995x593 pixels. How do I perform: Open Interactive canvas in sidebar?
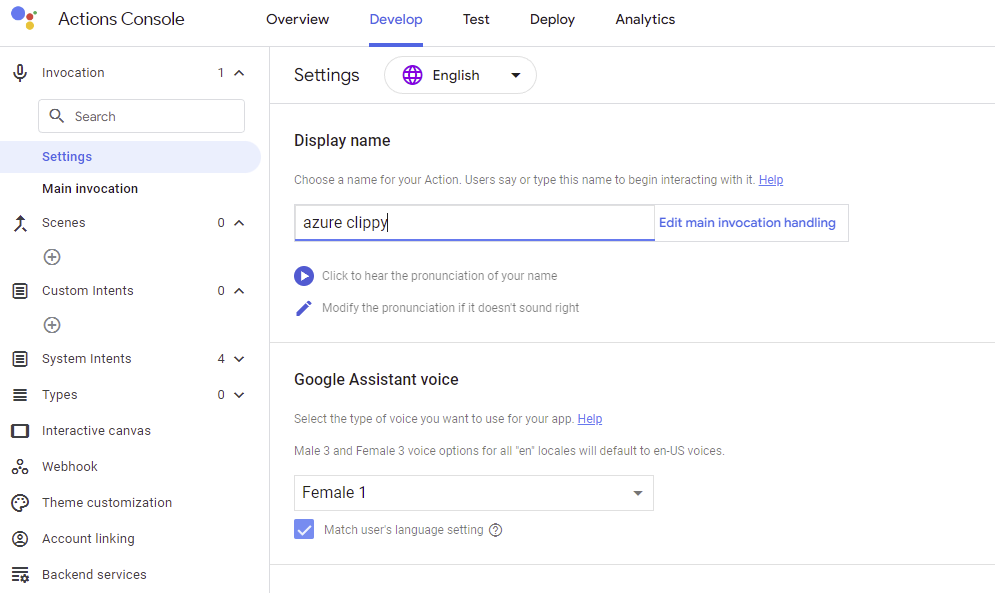(x=96, y=431)
